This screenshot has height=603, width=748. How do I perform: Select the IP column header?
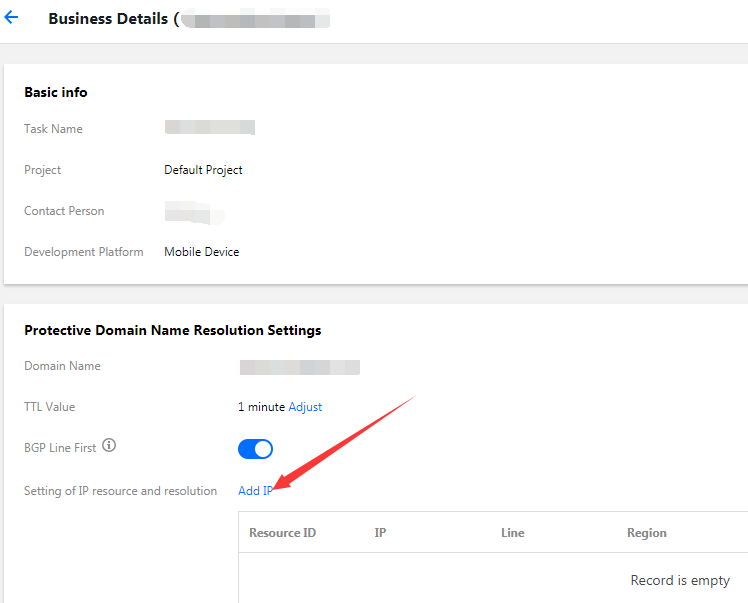point(380,533)
